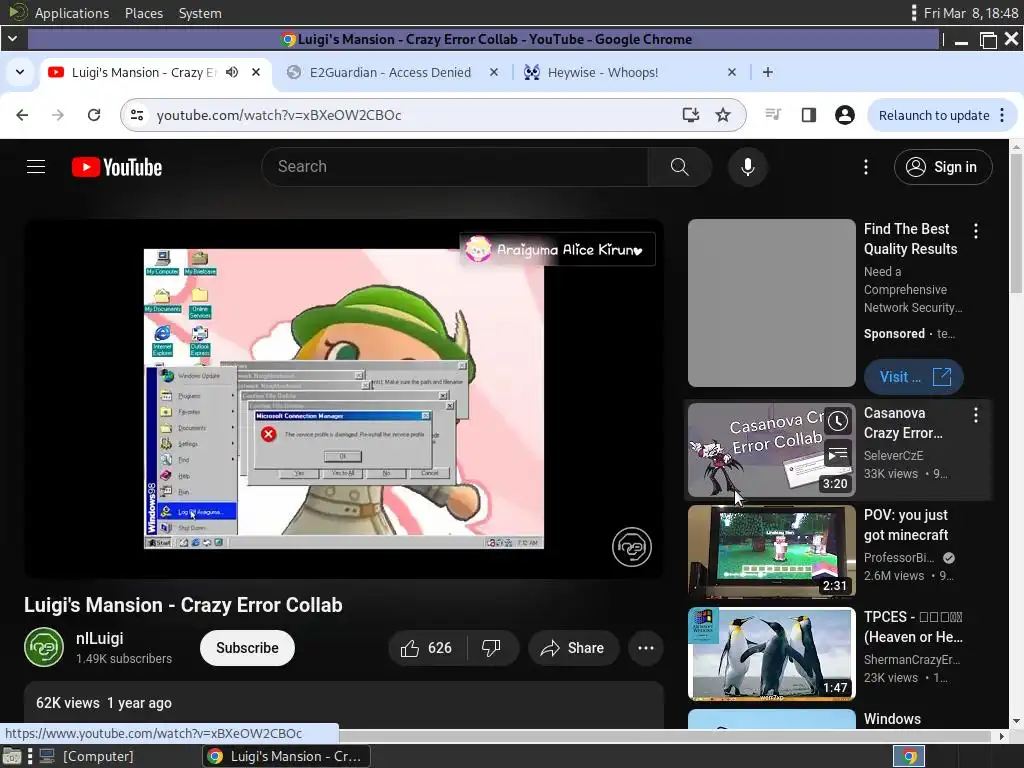Bookmark this page with star icon

pyautogui.click(x=723, y=115)
